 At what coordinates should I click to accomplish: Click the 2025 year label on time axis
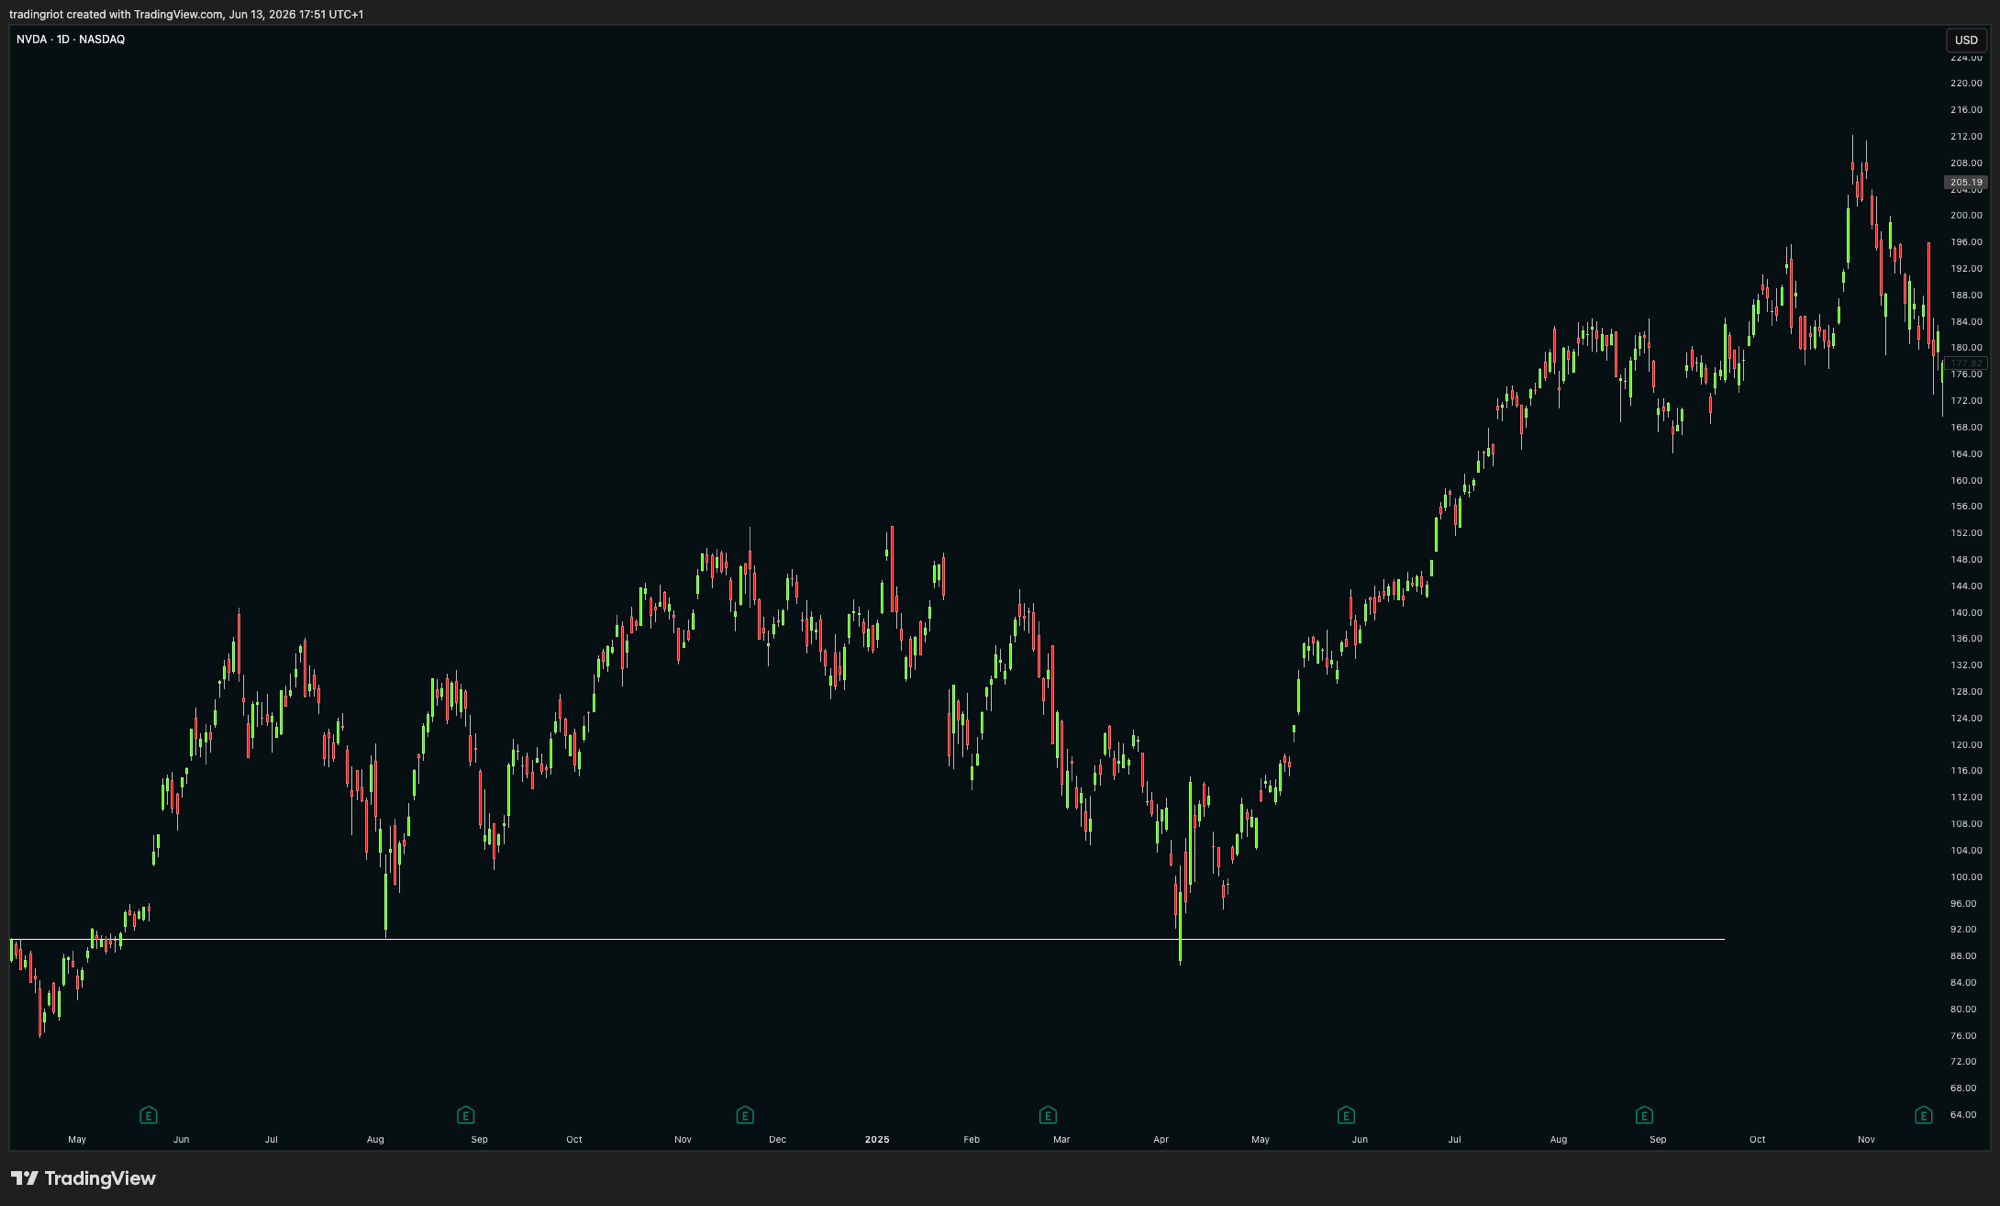tap(877, 1139)
